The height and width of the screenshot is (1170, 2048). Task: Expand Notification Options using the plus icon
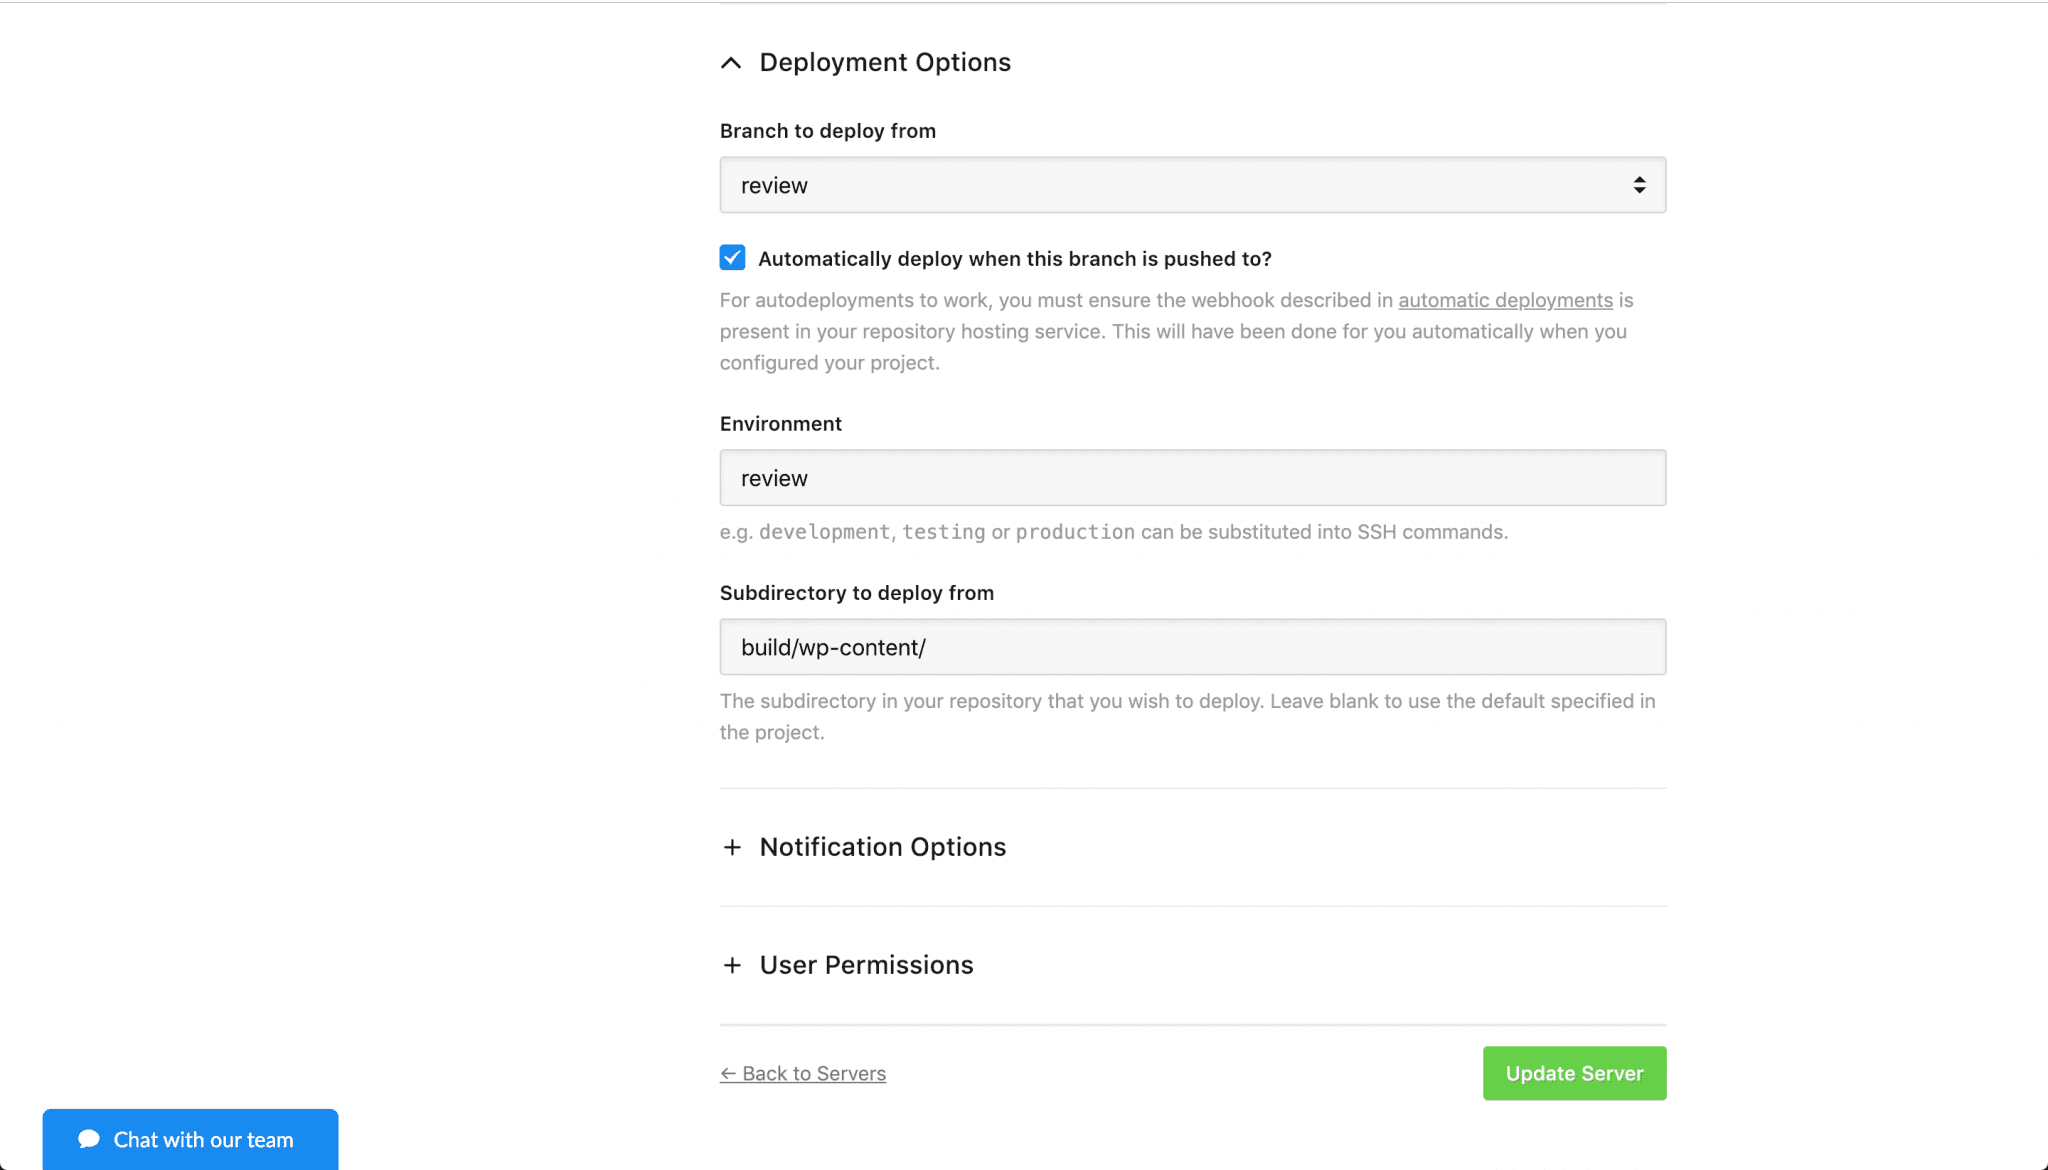point(732,847)
